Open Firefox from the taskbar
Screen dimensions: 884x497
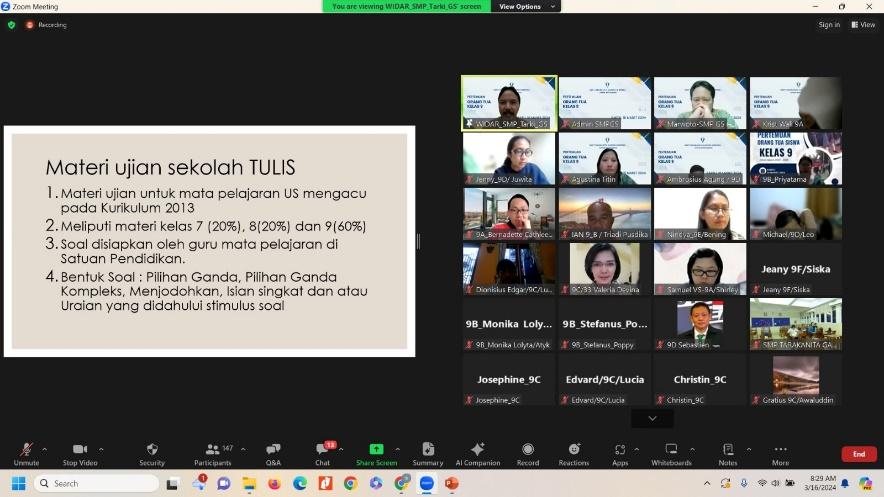pos(274,483)
